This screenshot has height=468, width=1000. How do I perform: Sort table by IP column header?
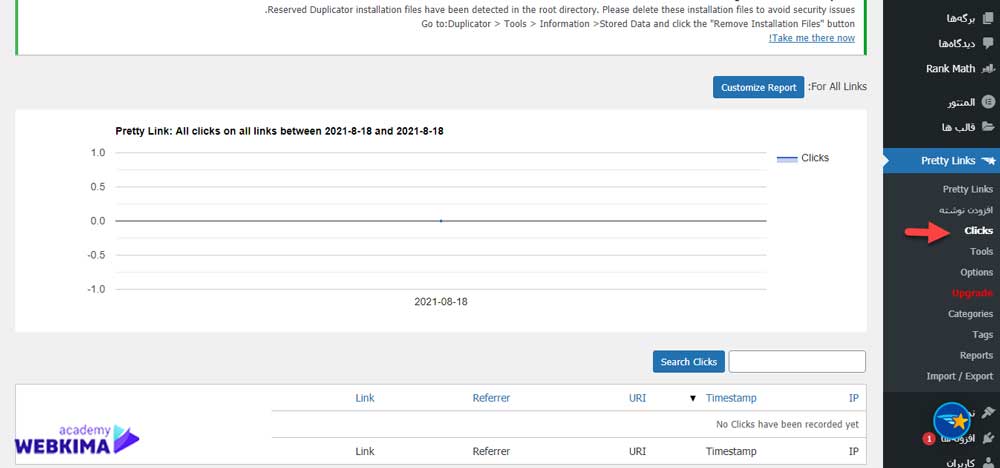point(853,398)
